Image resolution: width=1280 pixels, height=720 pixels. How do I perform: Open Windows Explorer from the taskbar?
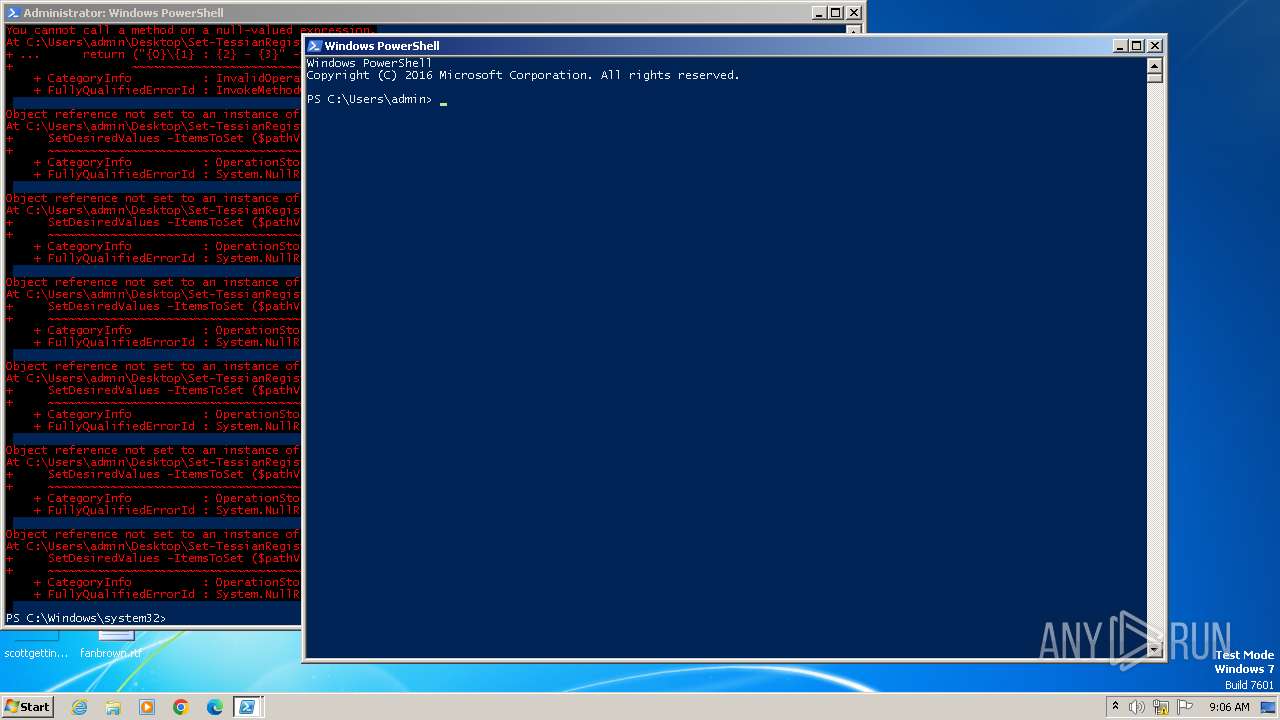(x=113, y=707)
